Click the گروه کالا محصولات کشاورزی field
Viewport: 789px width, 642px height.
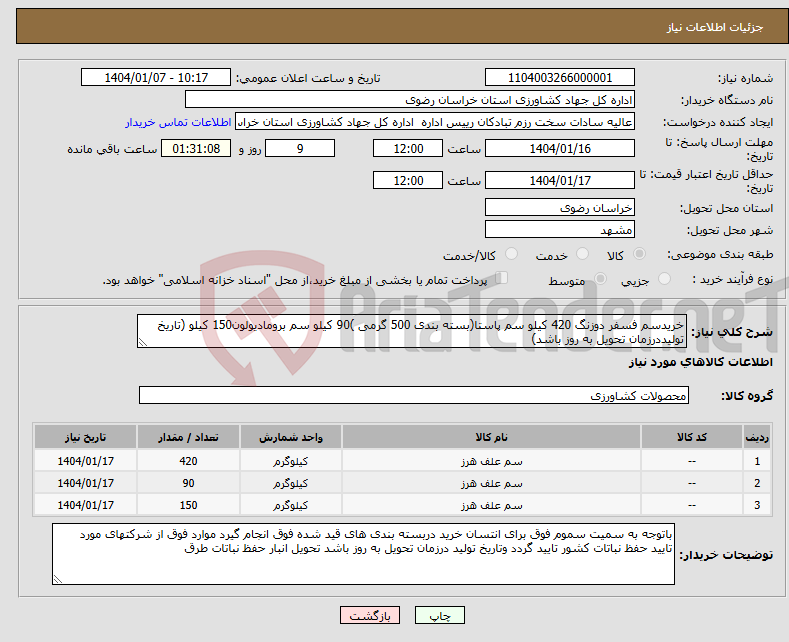[414, 395]
